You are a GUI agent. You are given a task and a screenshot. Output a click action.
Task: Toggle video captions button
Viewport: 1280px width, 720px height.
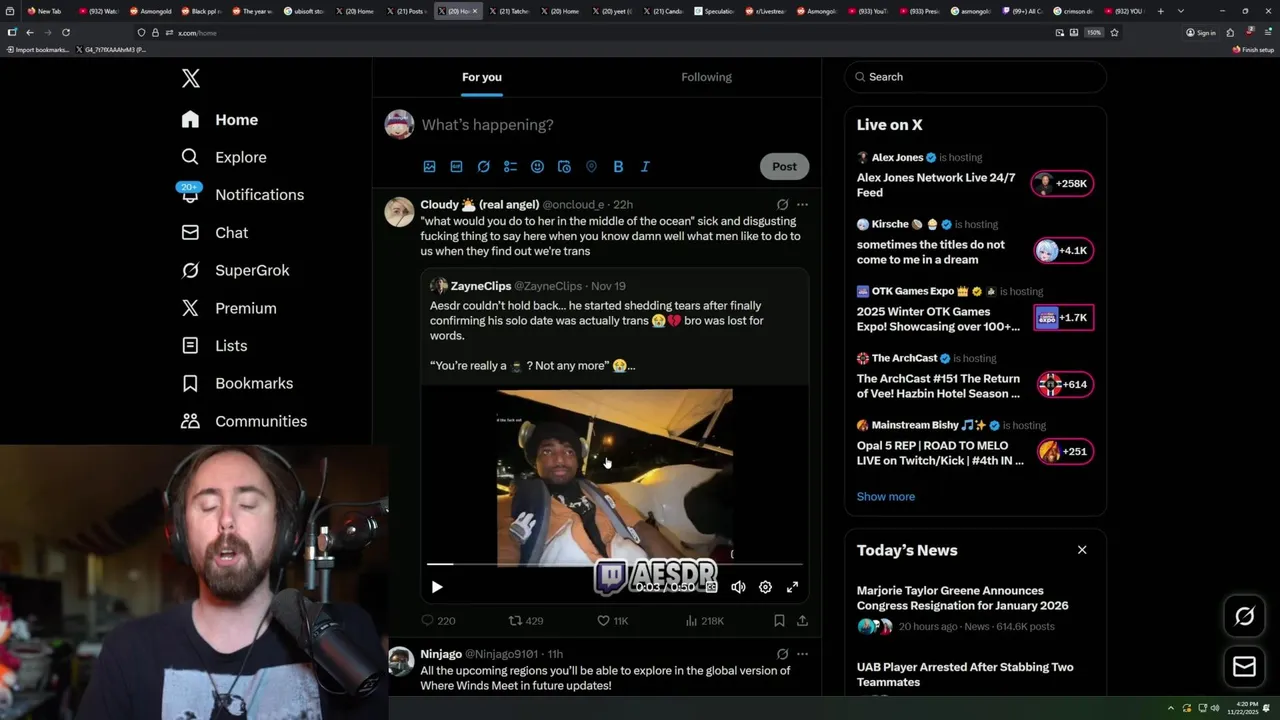pos(711,587)
